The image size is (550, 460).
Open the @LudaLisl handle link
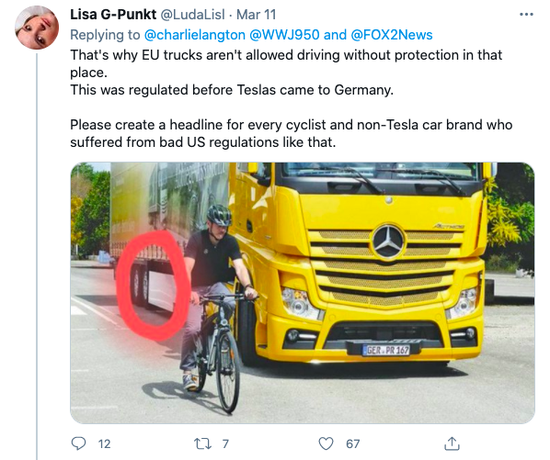[x=193, y=14]
